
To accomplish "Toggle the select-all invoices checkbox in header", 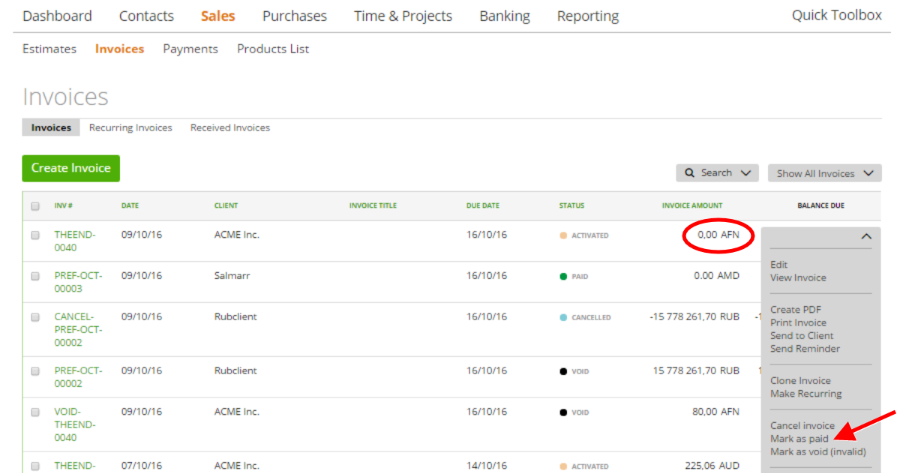I will tap(35, 206).
